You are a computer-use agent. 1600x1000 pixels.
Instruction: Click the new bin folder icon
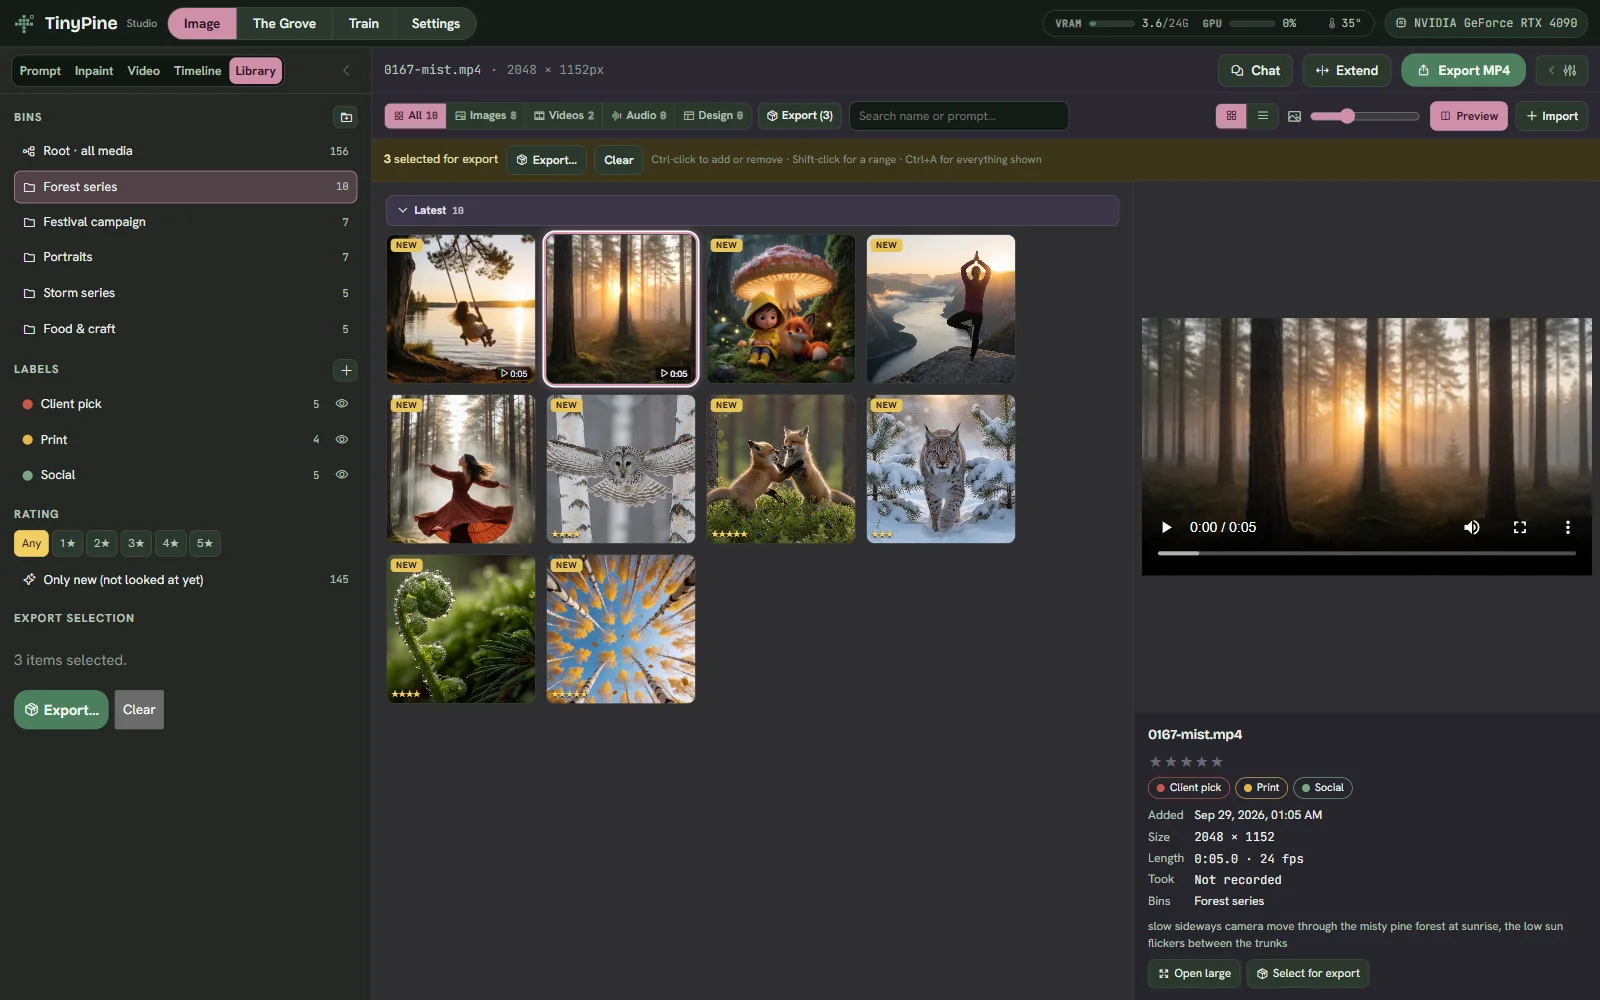click(x=346, y=117)
